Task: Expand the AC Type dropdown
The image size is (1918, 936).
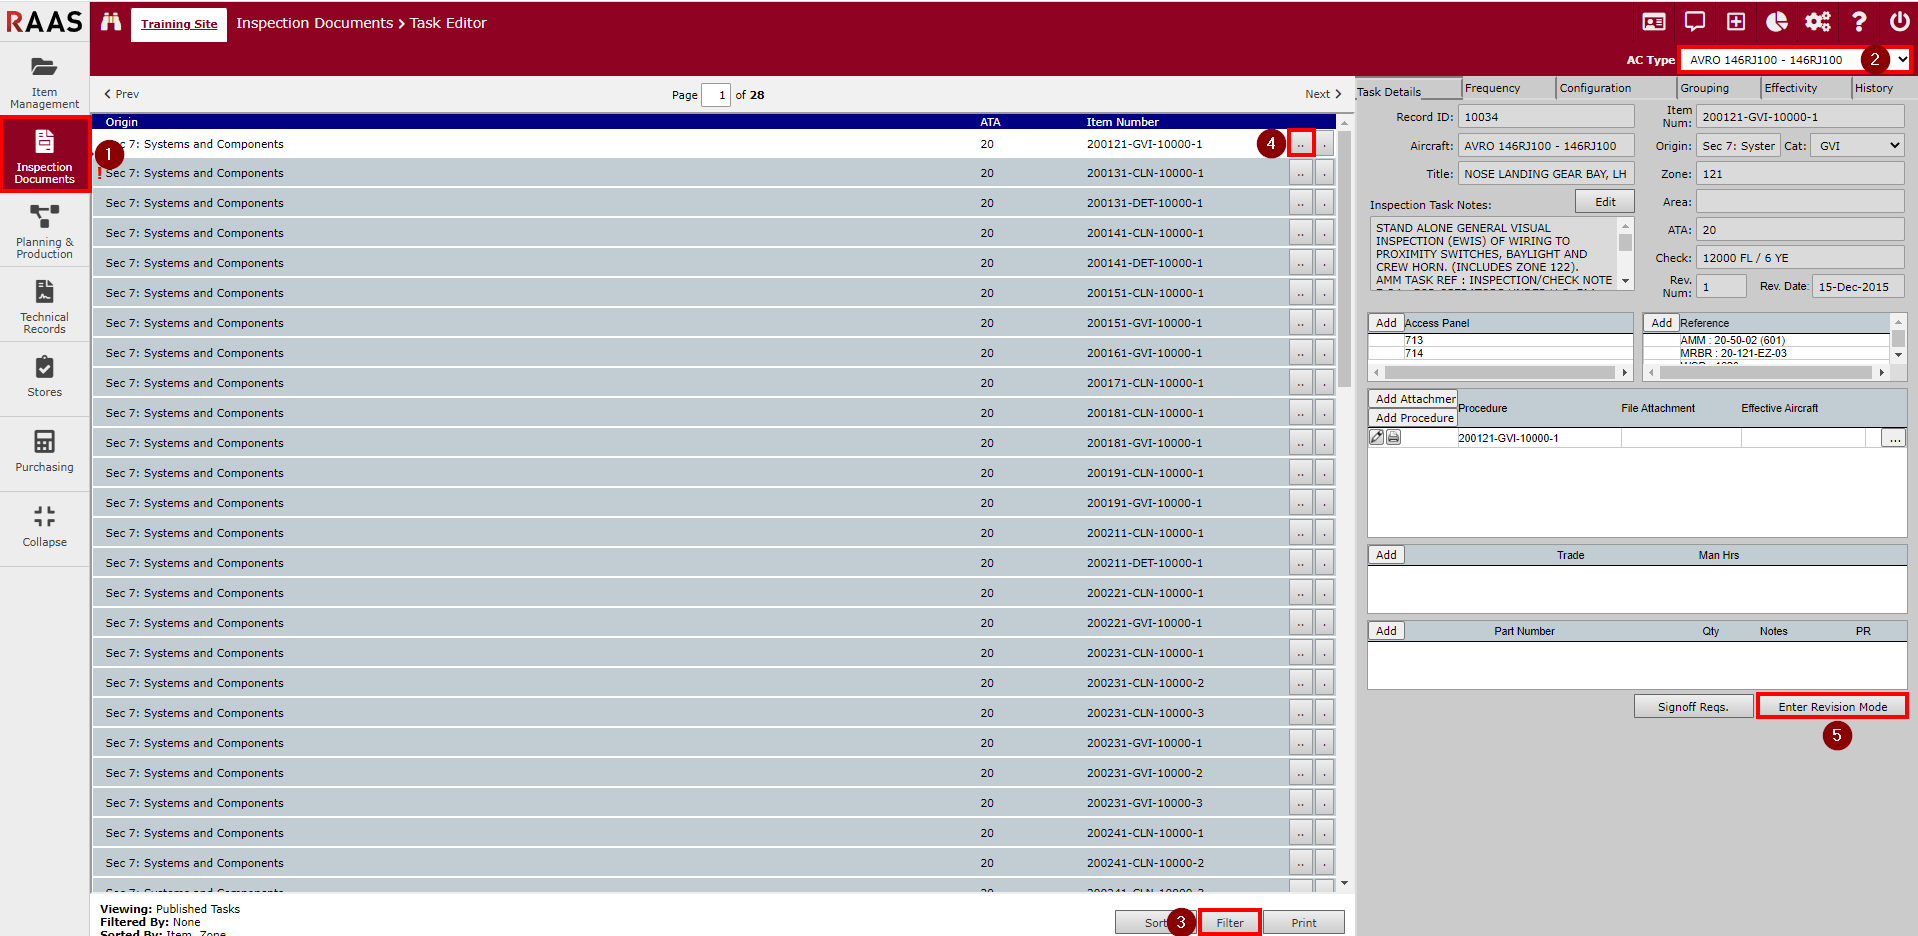Action: click(1901, 60)
